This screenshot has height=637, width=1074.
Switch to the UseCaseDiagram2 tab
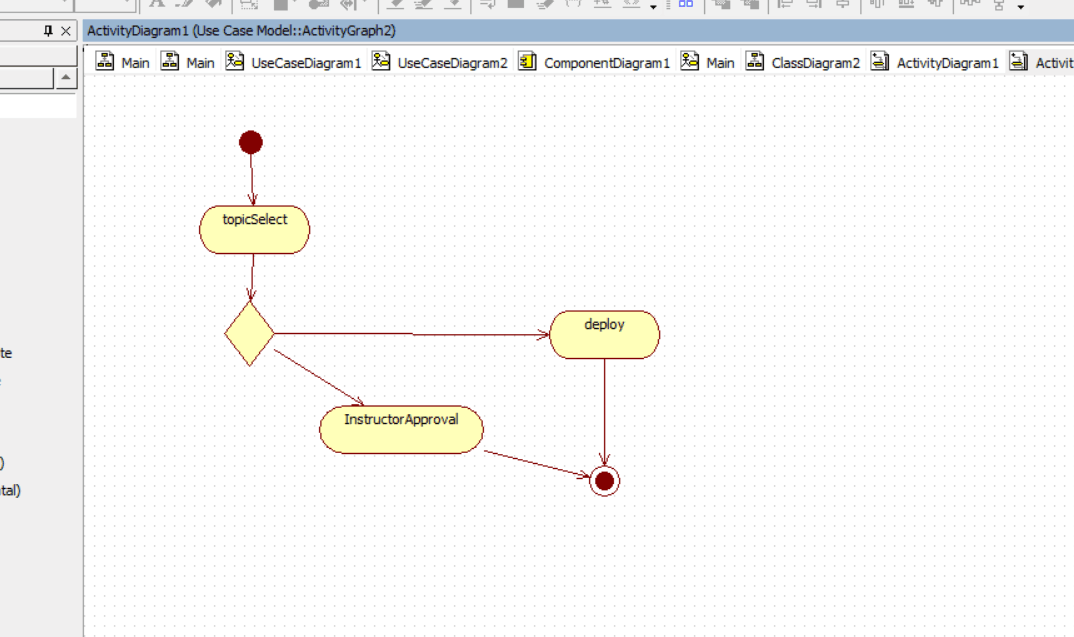tap(440, 62)
